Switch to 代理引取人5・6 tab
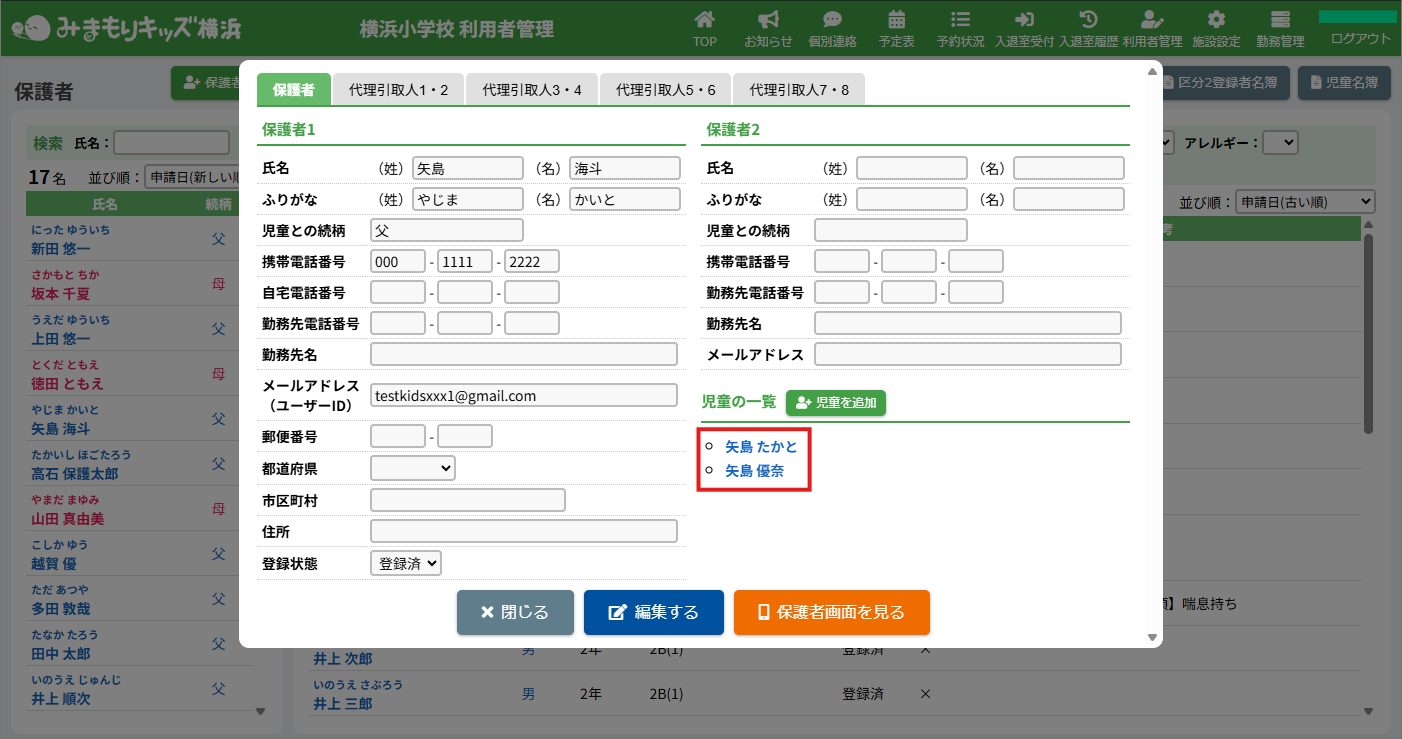This screenshot has height=739, width=1402. coord(665,90)
